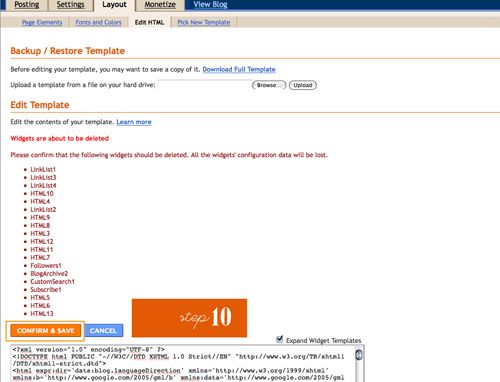Click 'Widgets are about to be deleted' warning
Screen dimensions: 500x382
(60, 138)
